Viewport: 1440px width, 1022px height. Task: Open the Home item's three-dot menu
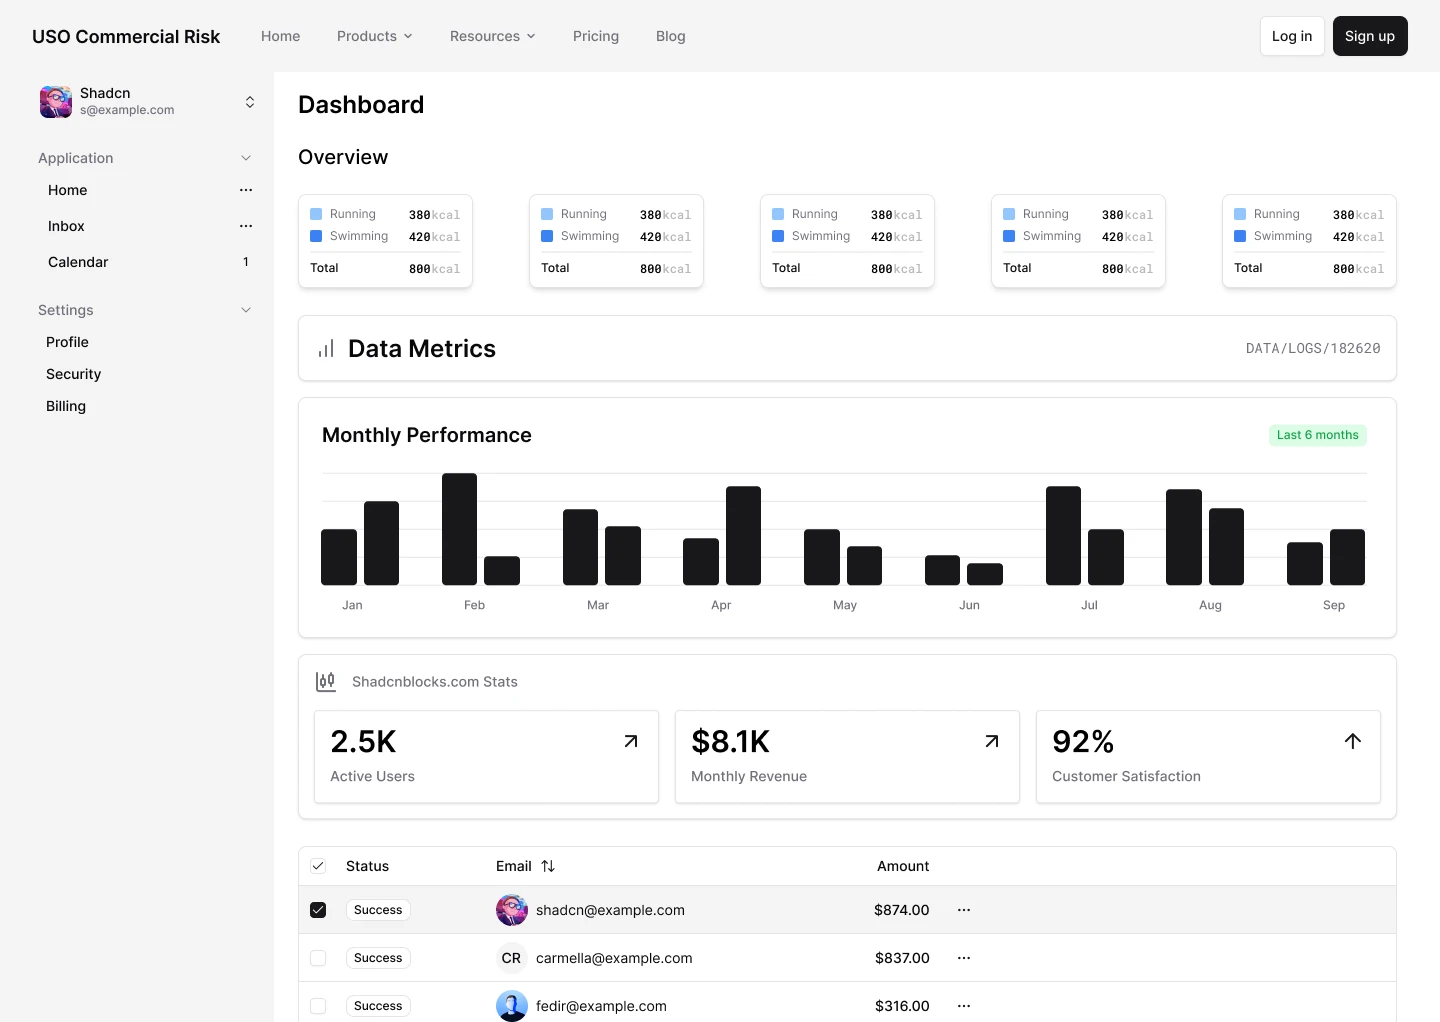[246, 190]
